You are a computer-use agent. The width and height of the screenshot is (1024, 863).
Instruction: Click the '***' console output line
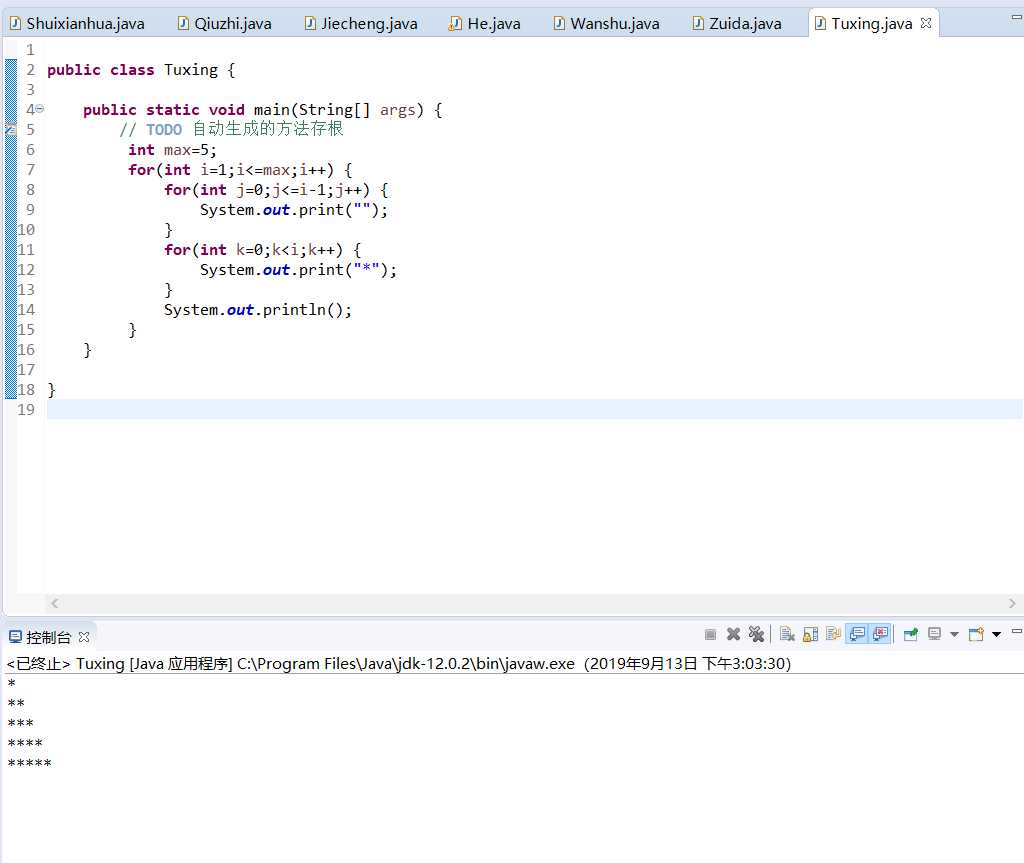[20, 723]
